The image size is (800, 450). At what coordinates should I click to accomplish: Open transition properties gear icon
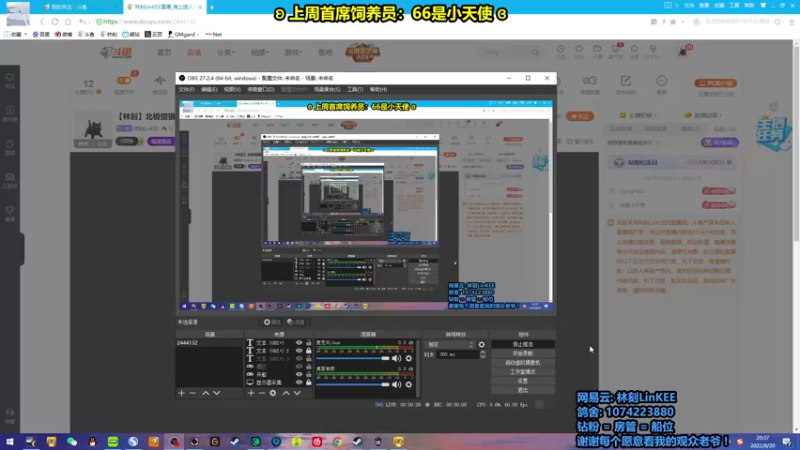(481, 345)
